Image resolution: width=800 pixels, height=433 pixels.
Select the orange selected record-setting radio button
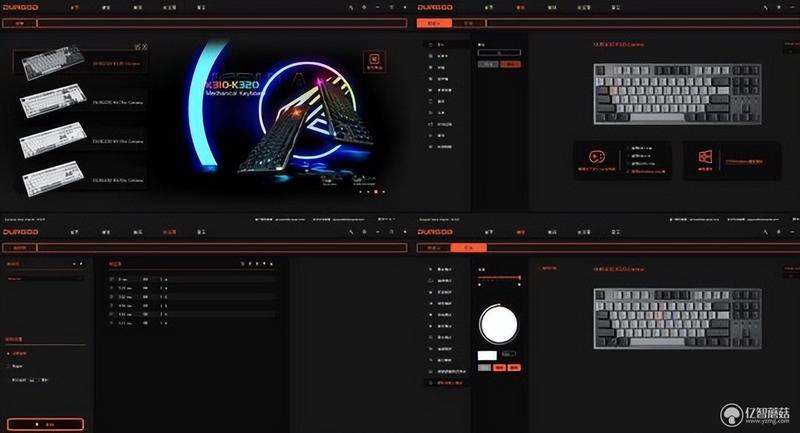click(8, 353)
